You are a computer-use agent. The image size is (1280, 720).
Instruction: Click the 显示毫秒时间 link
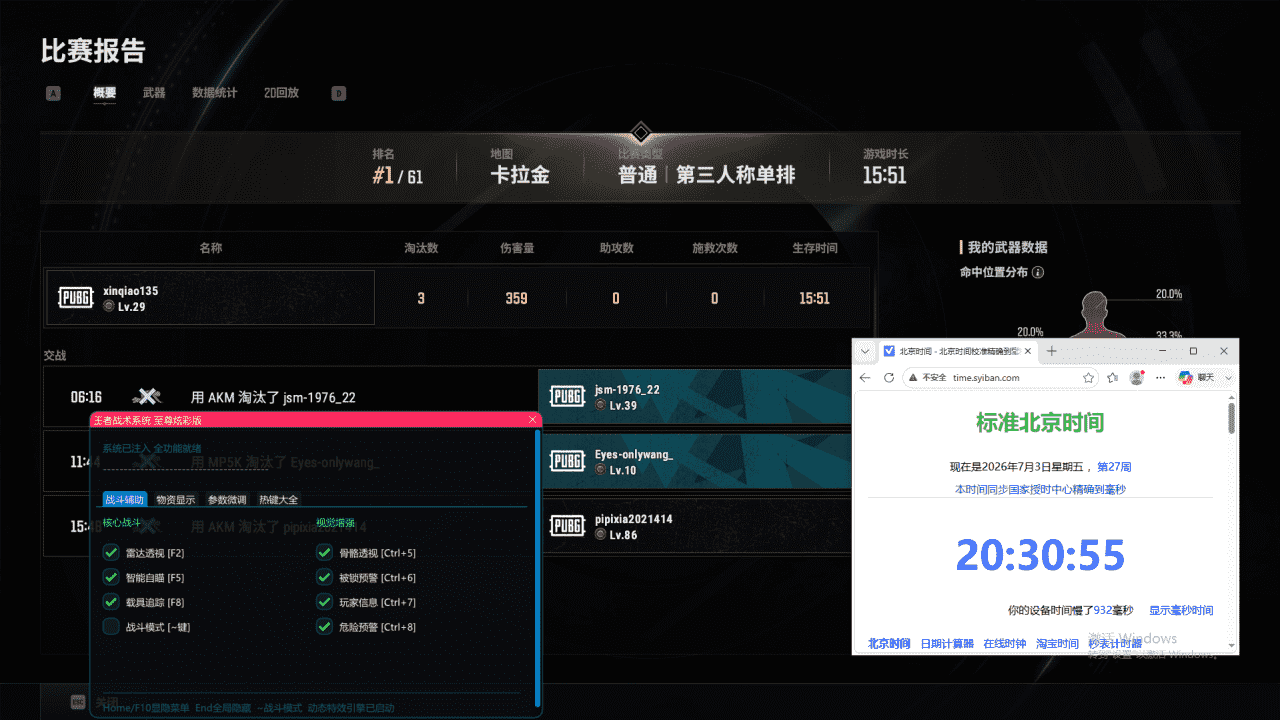pos(1181,610)
